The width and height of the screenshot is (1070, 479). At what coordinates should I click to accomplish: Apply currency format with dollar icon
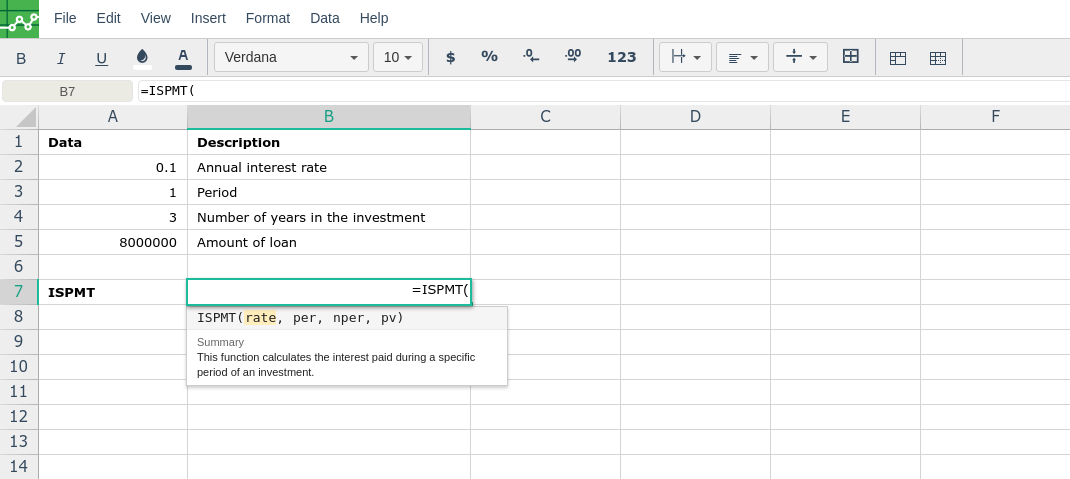click(x=450, y=57)
